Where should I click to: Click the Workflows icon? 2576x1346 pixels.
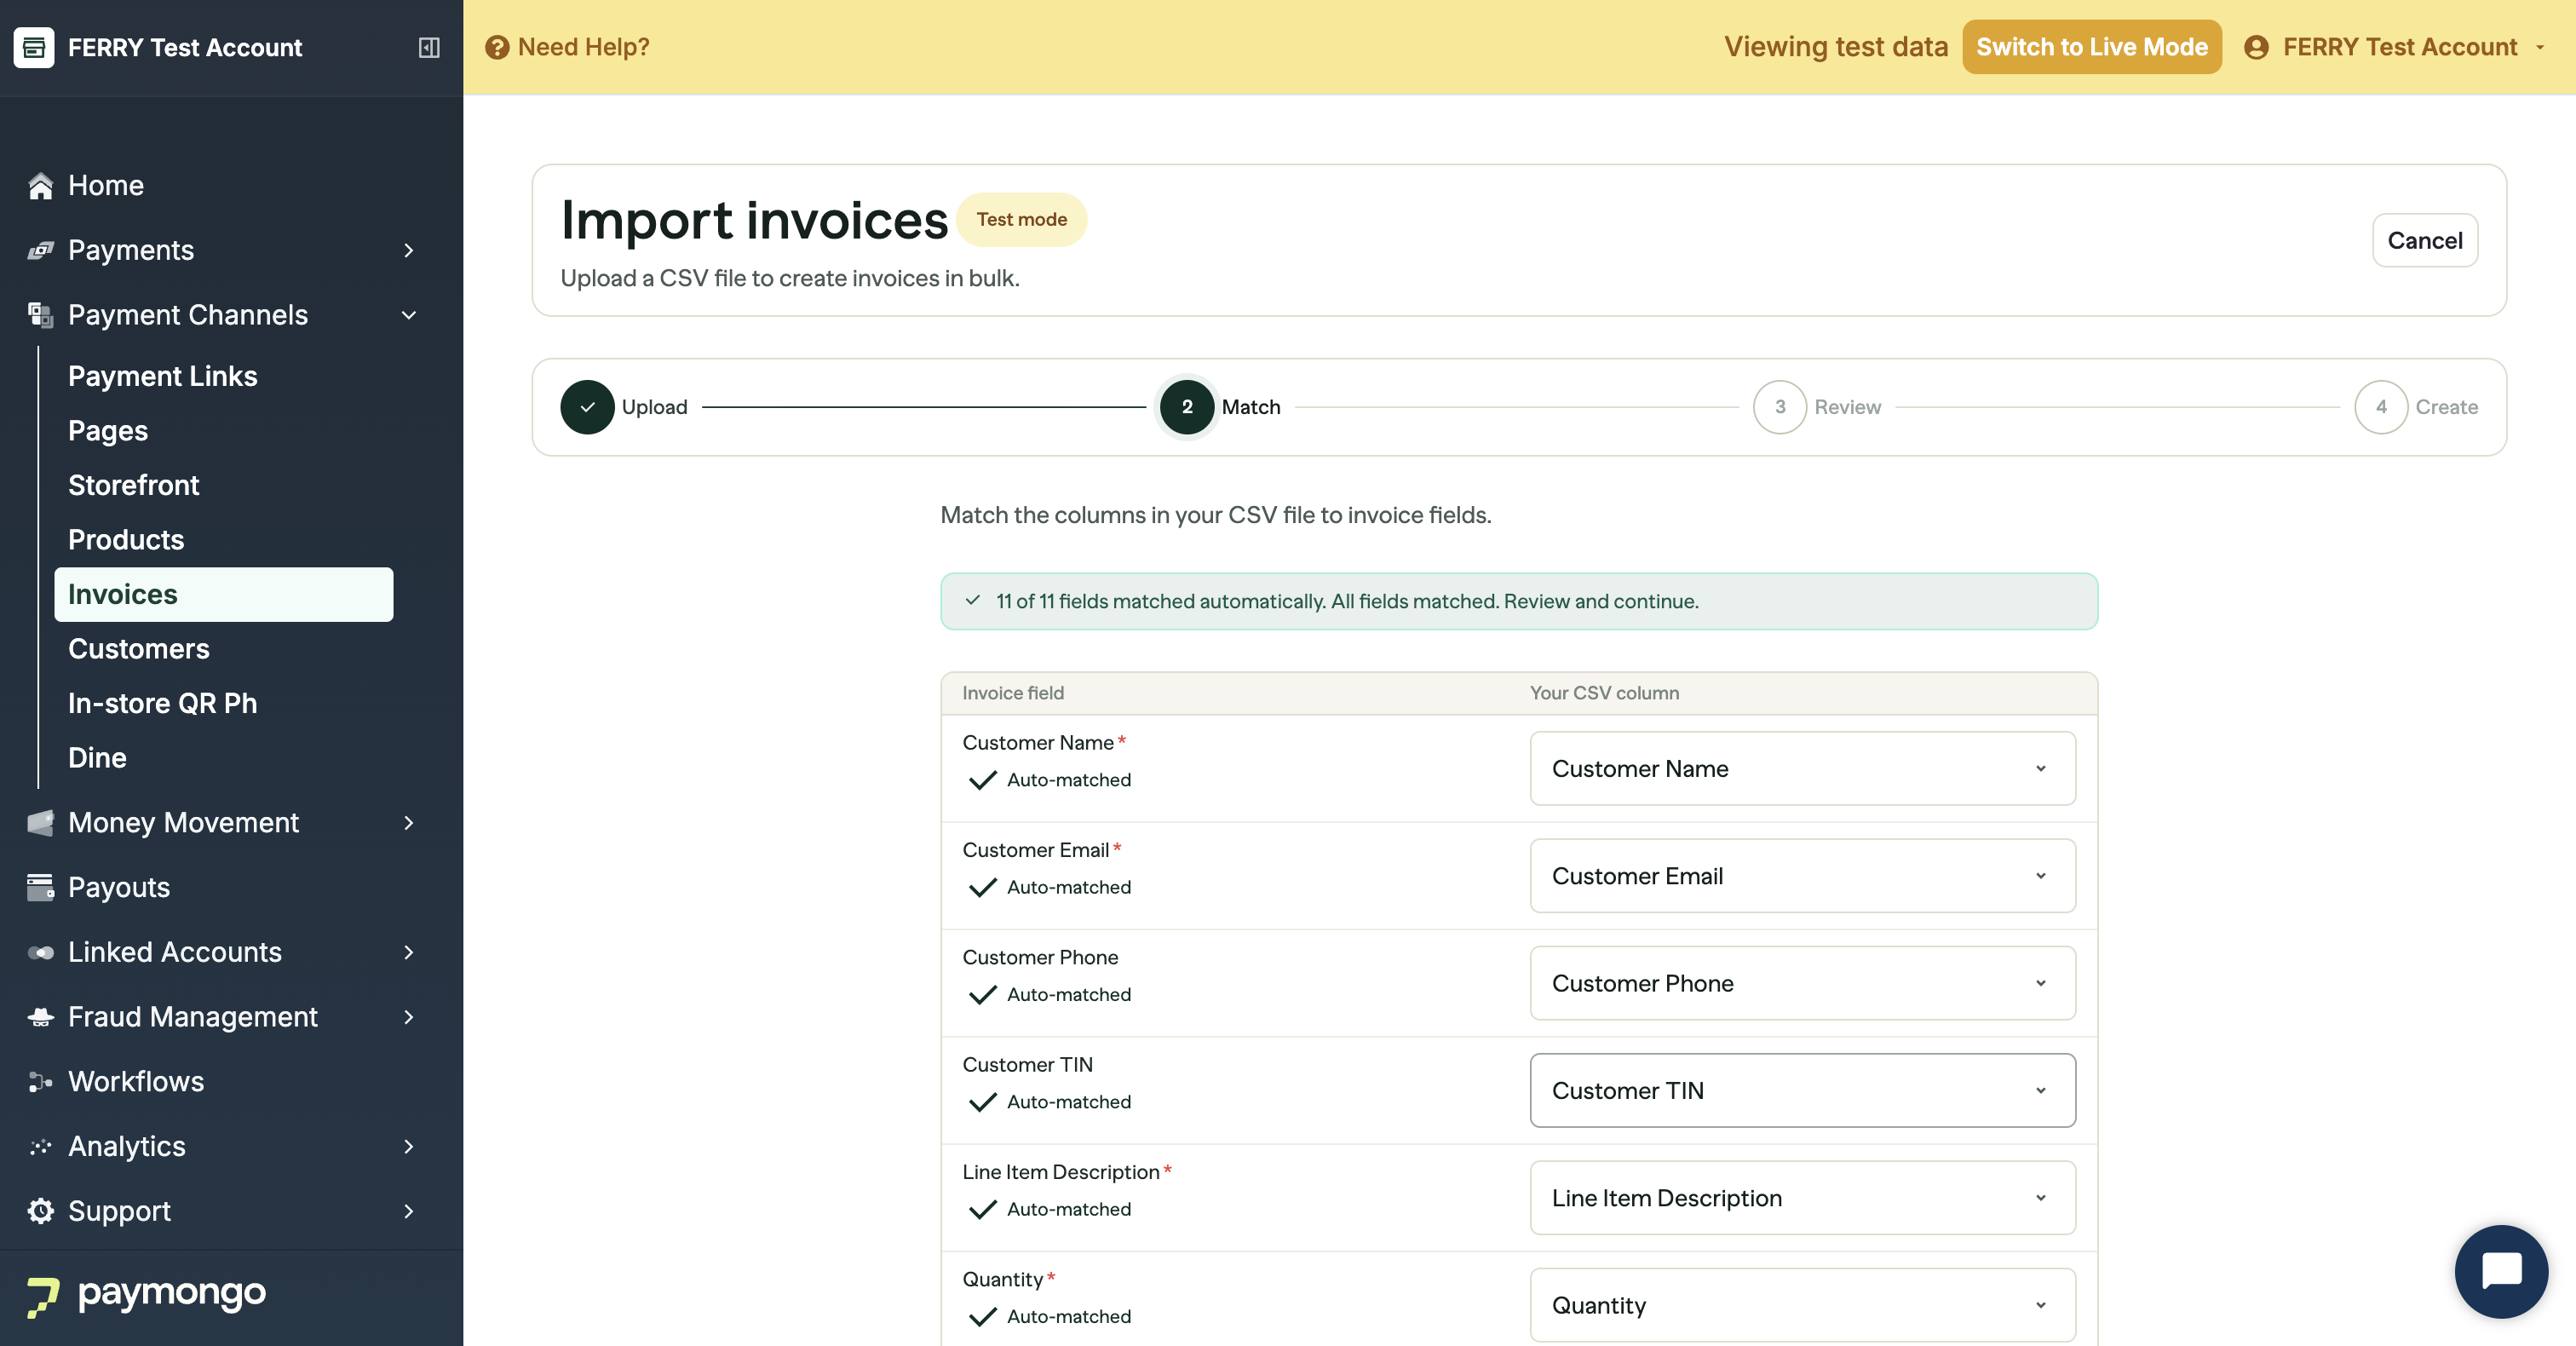point(40,1081)
